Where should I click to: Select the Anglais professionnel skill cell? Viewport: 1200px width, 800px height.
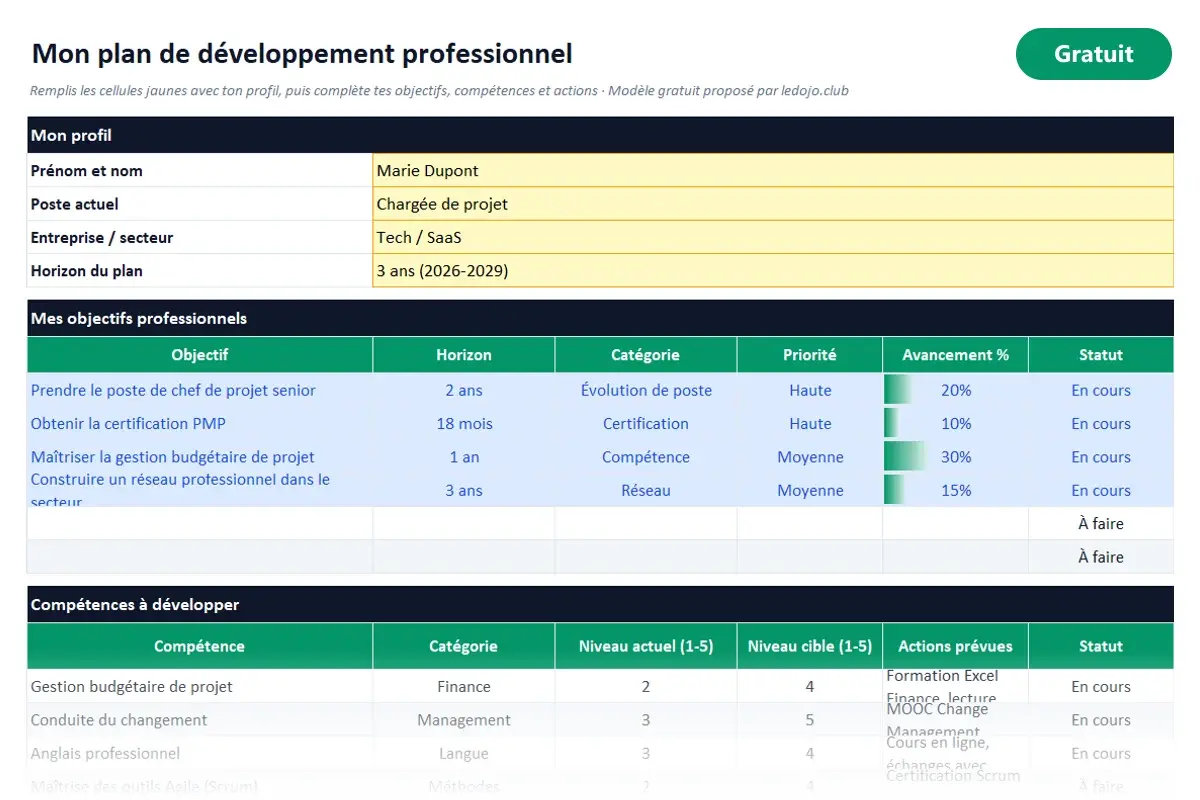coord(200,753)
